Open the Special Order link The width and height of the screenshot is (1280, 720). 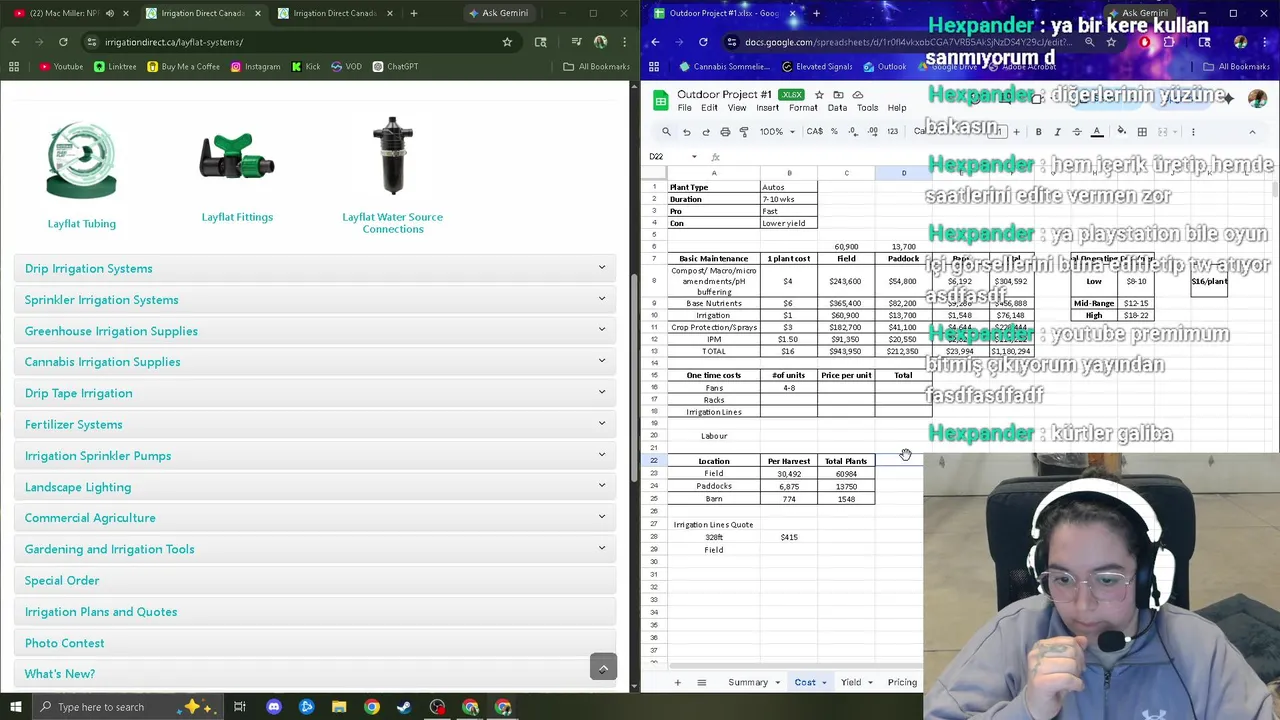pyautogui.click(x=62, y=580)
